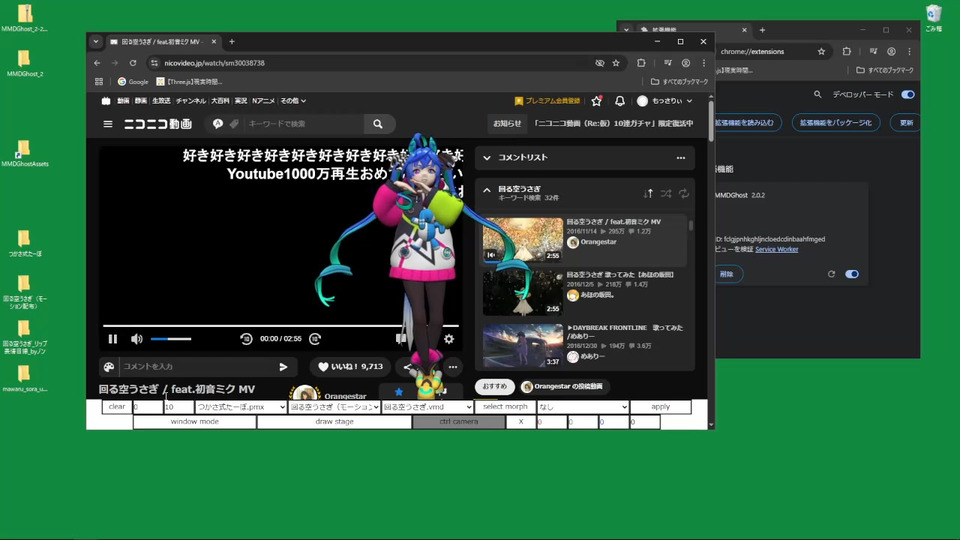The height and width of the screenshot is (540, 960).
Task: Open the つかさ式たーぼ.pmx model dropdown
Action: point(241,407)
